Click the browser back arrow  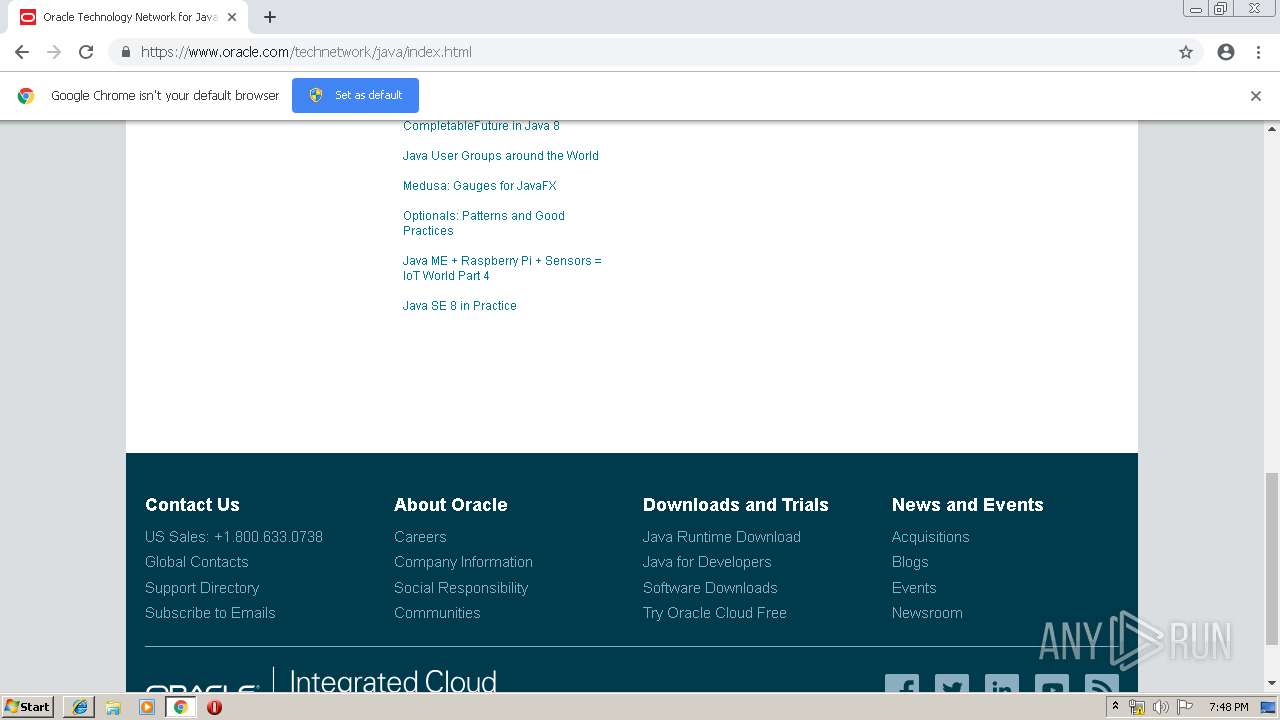tap(22, 52)
